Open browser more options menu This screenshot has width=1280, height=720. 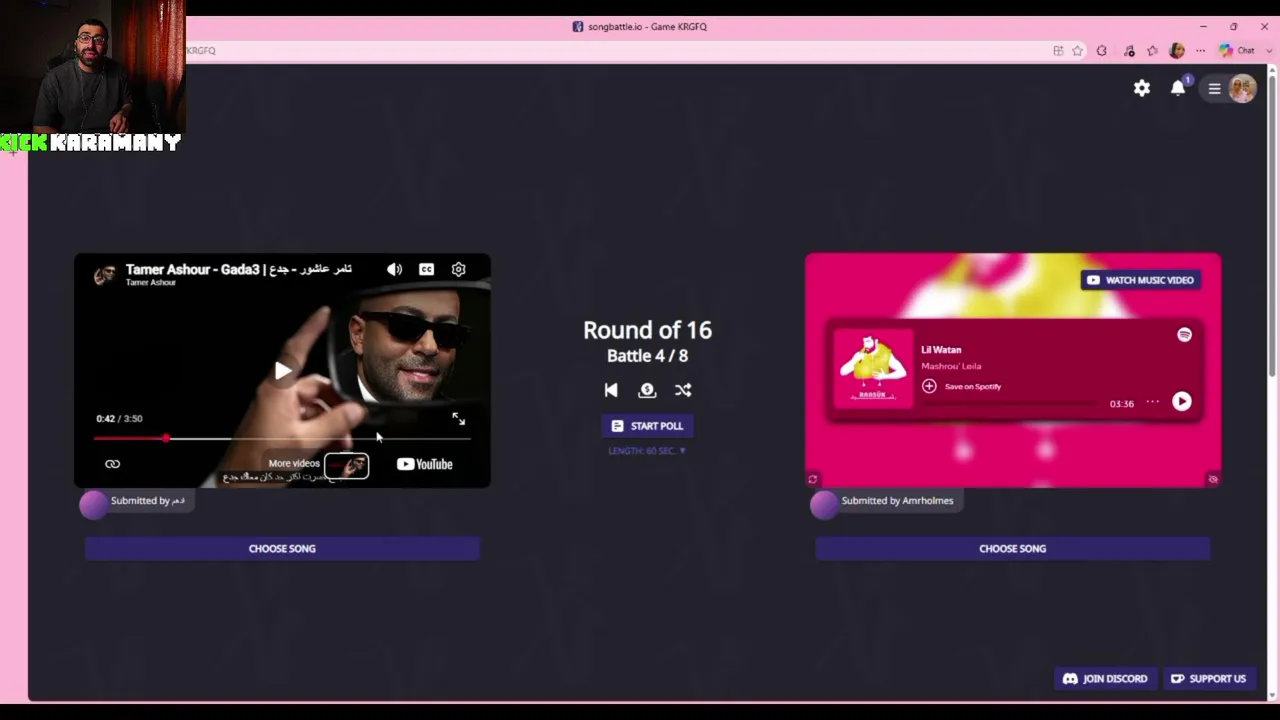[1201, 51]
